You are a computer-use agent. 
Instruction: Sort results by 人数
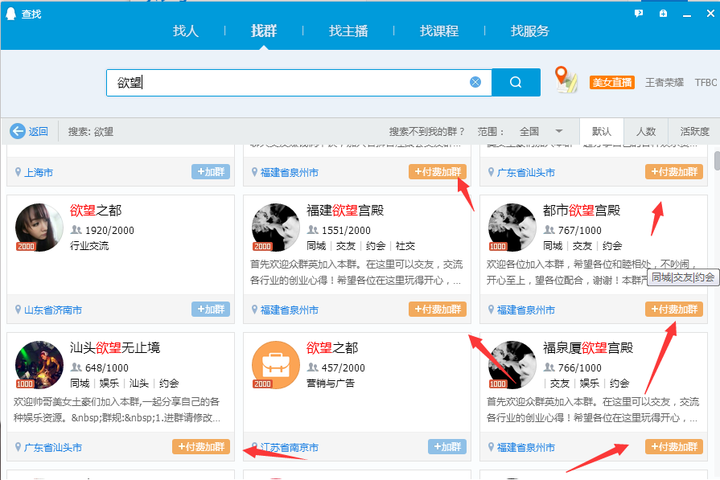(x=646, y=132)
